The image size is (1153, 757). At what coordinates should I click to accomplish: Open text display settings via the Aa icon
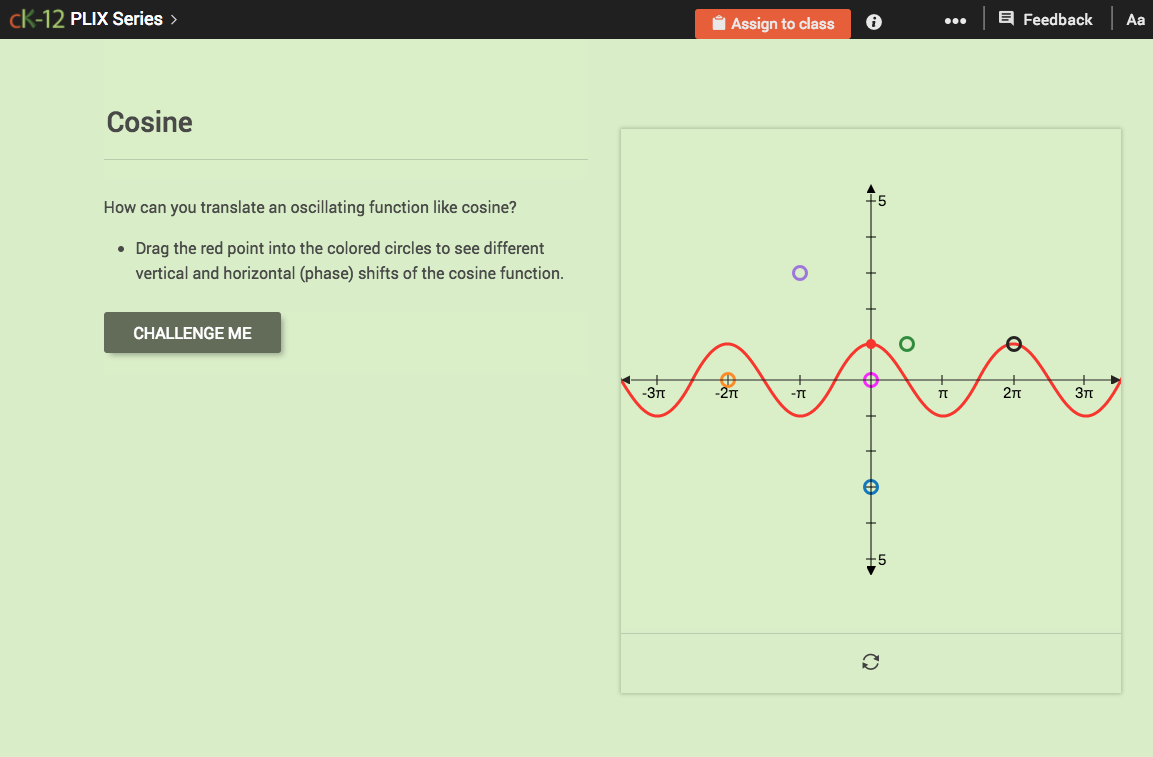pos(1135,19)
